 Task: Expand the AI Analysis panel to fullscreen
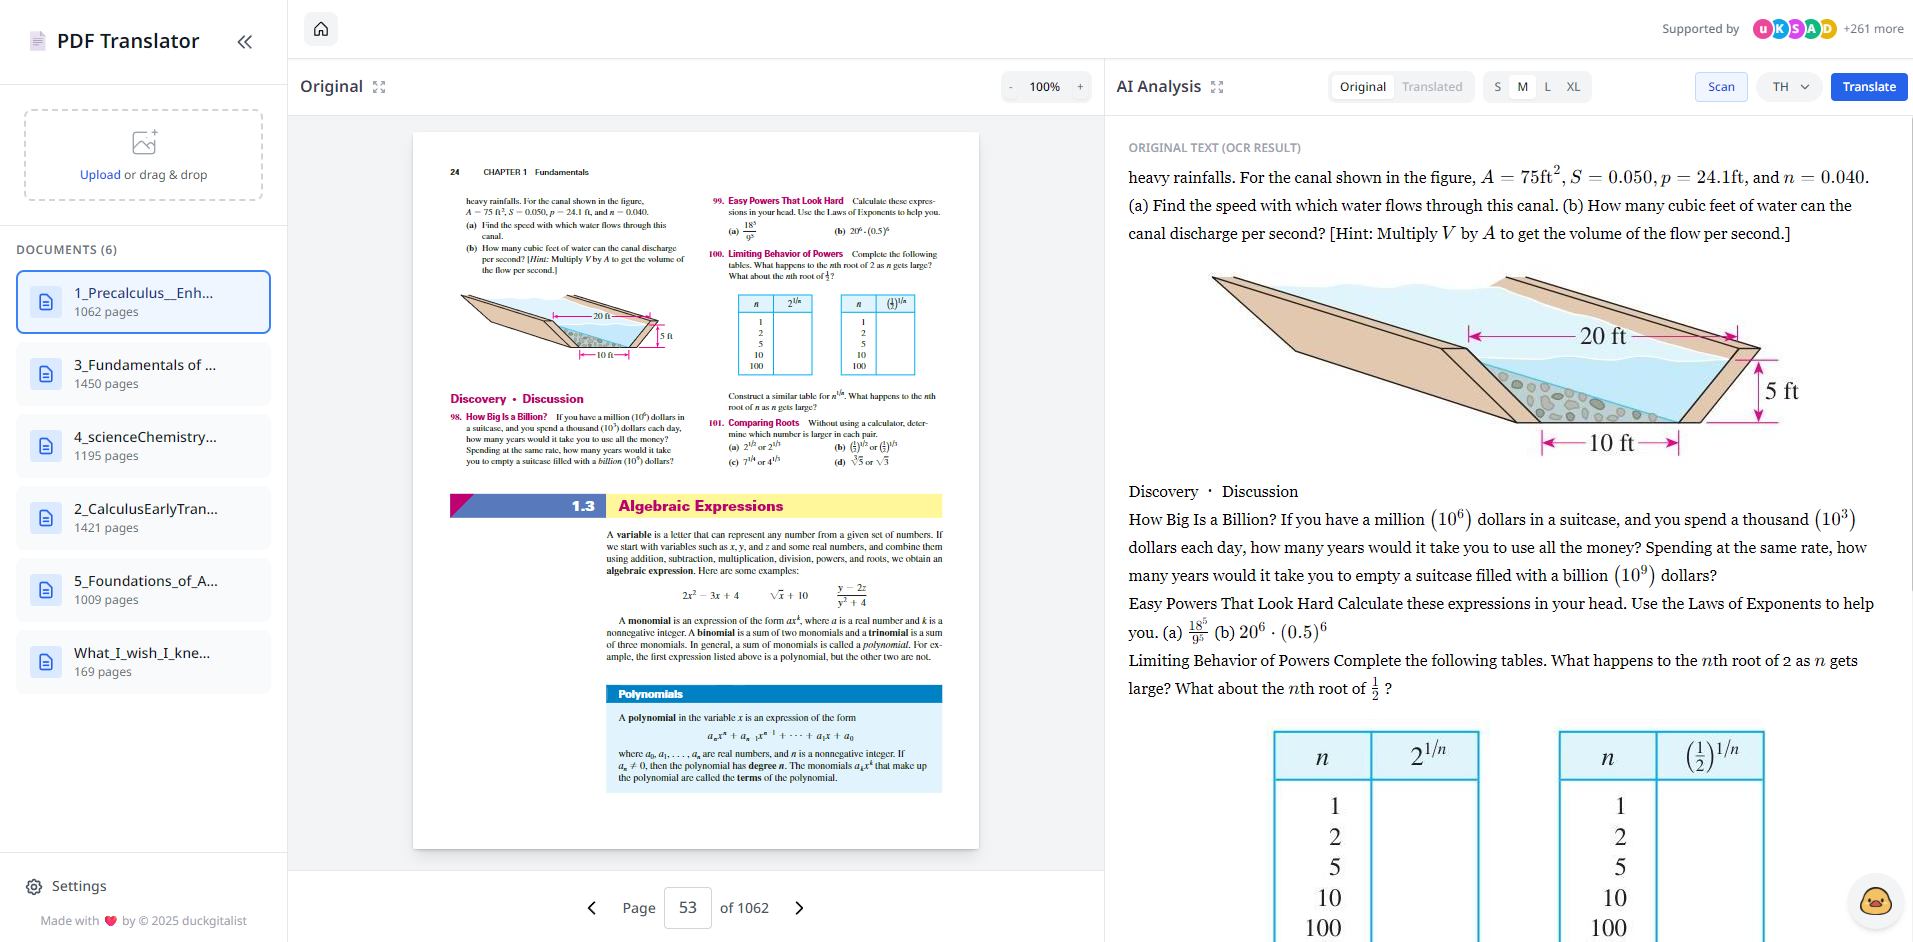click(1216, 87)
